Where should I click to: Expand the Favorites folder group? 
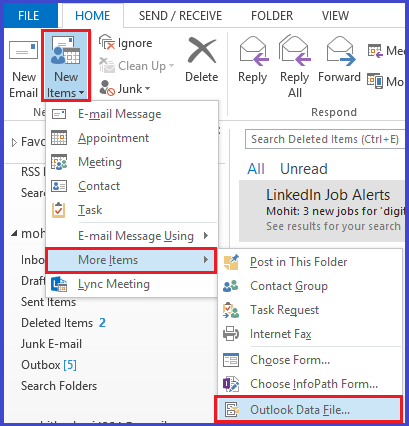pos(14,143)
